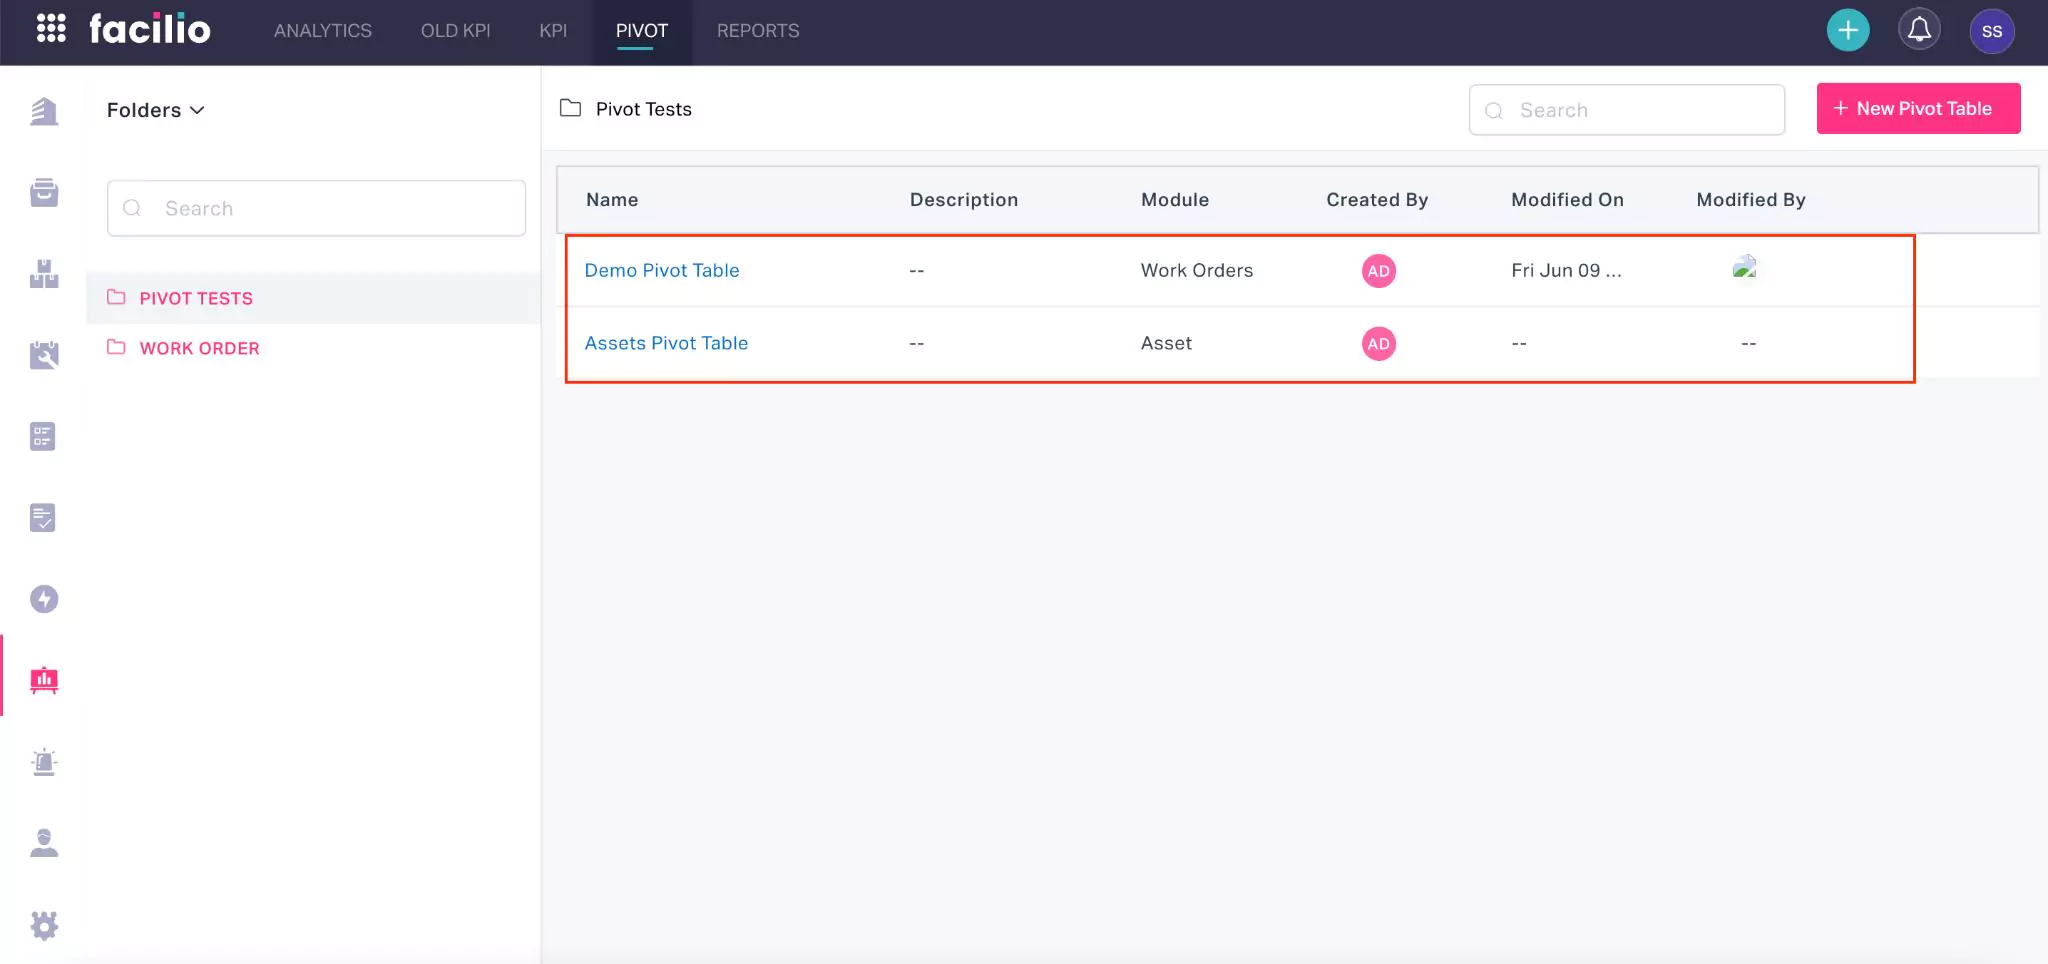Open the notifications bell
The height and width of the screenshot is (964, 2048).
(1918, 30)
